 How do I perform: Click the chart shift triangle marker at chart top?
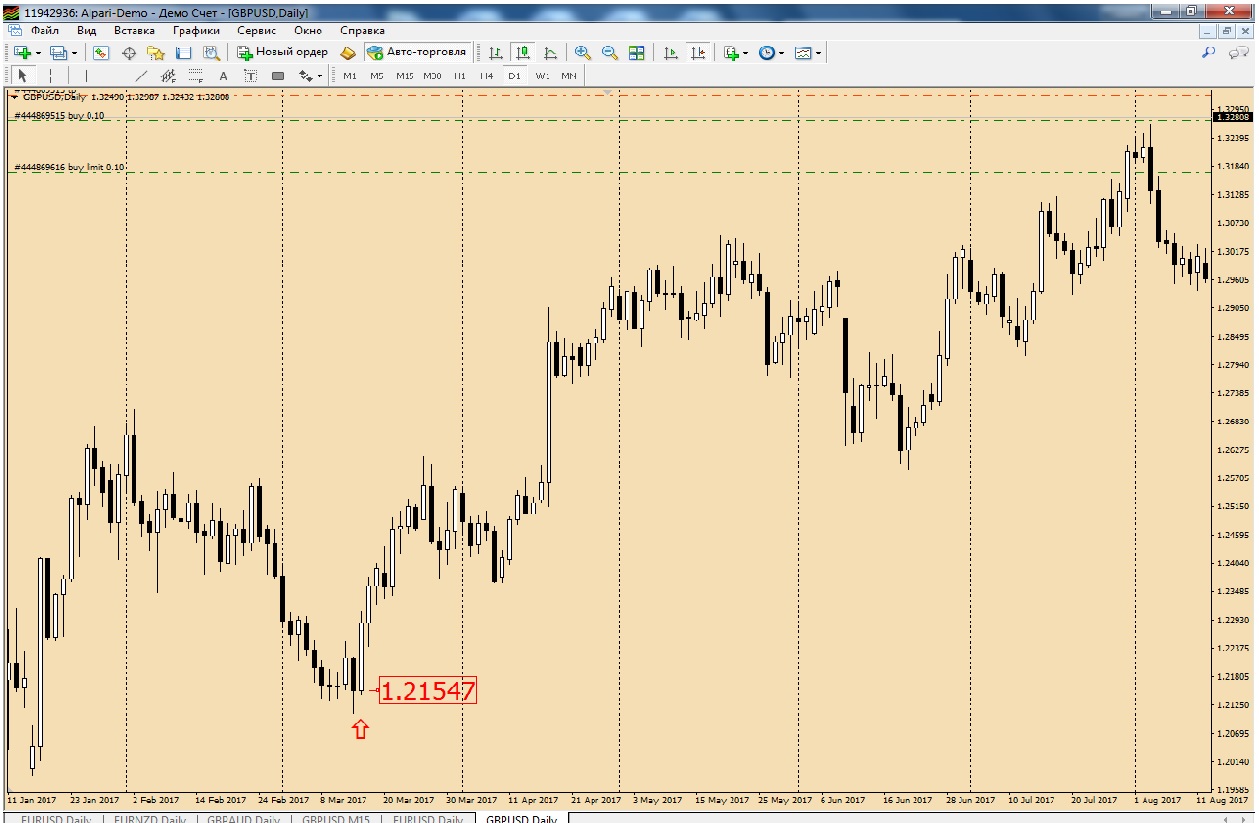click(607, 93)
